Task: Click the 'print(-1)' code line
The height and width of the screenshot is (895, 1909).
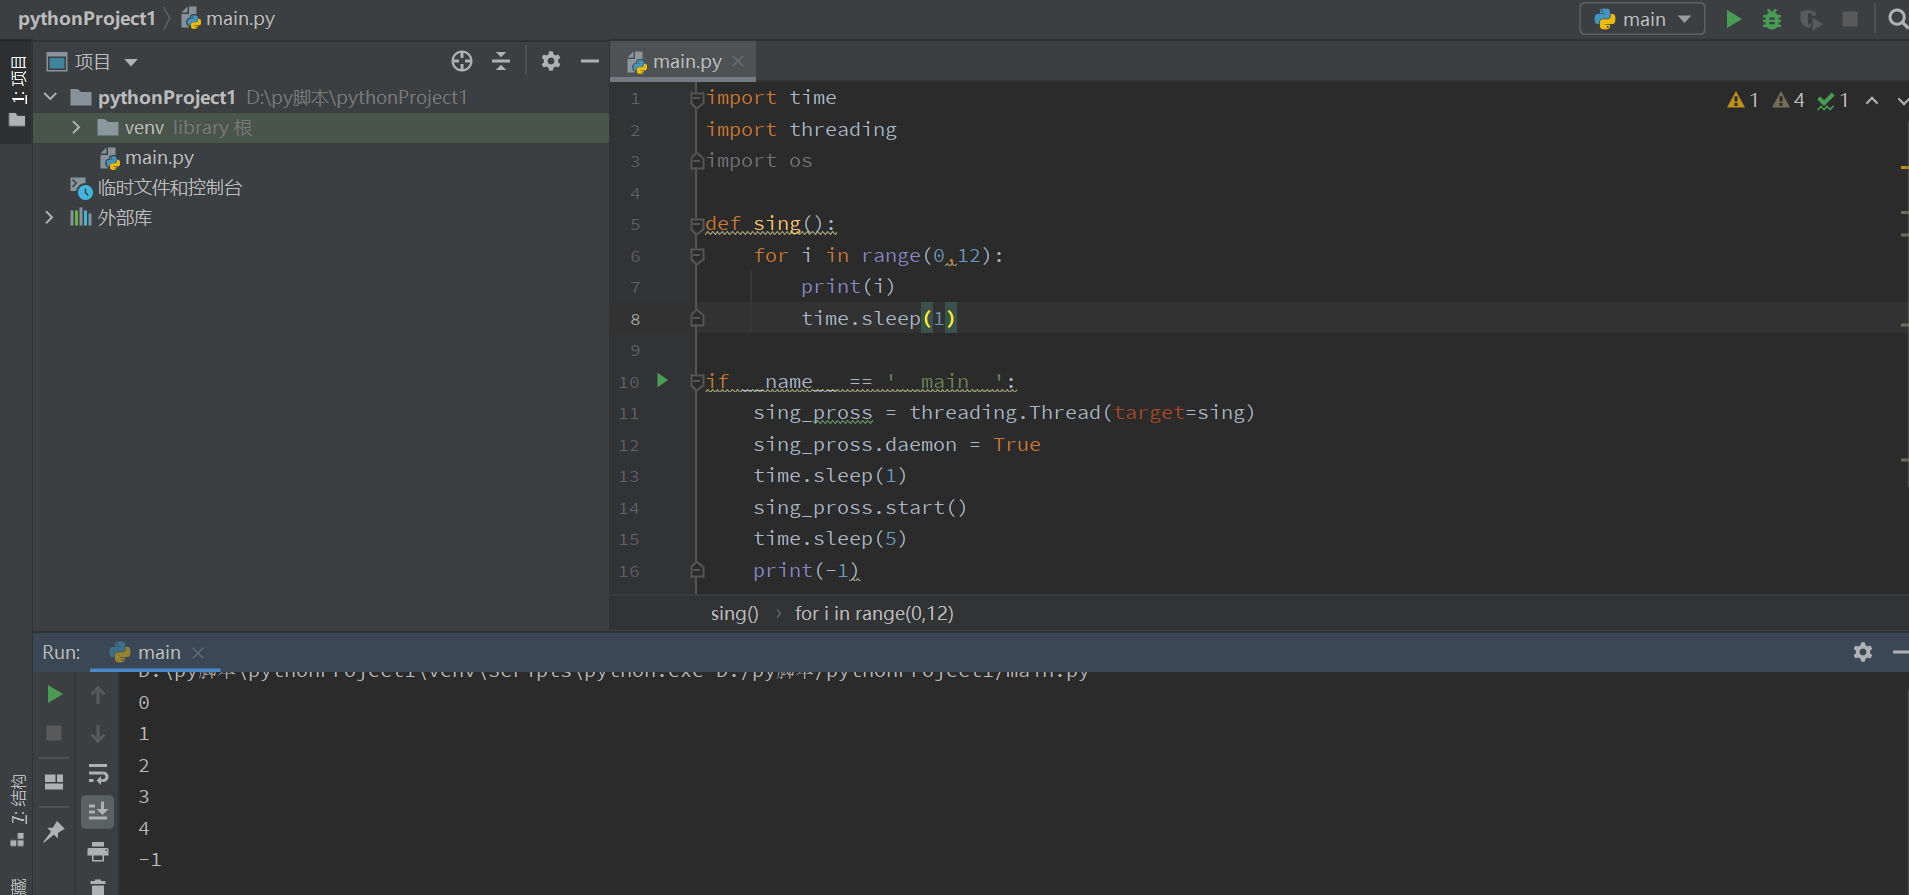Action: 806,571
